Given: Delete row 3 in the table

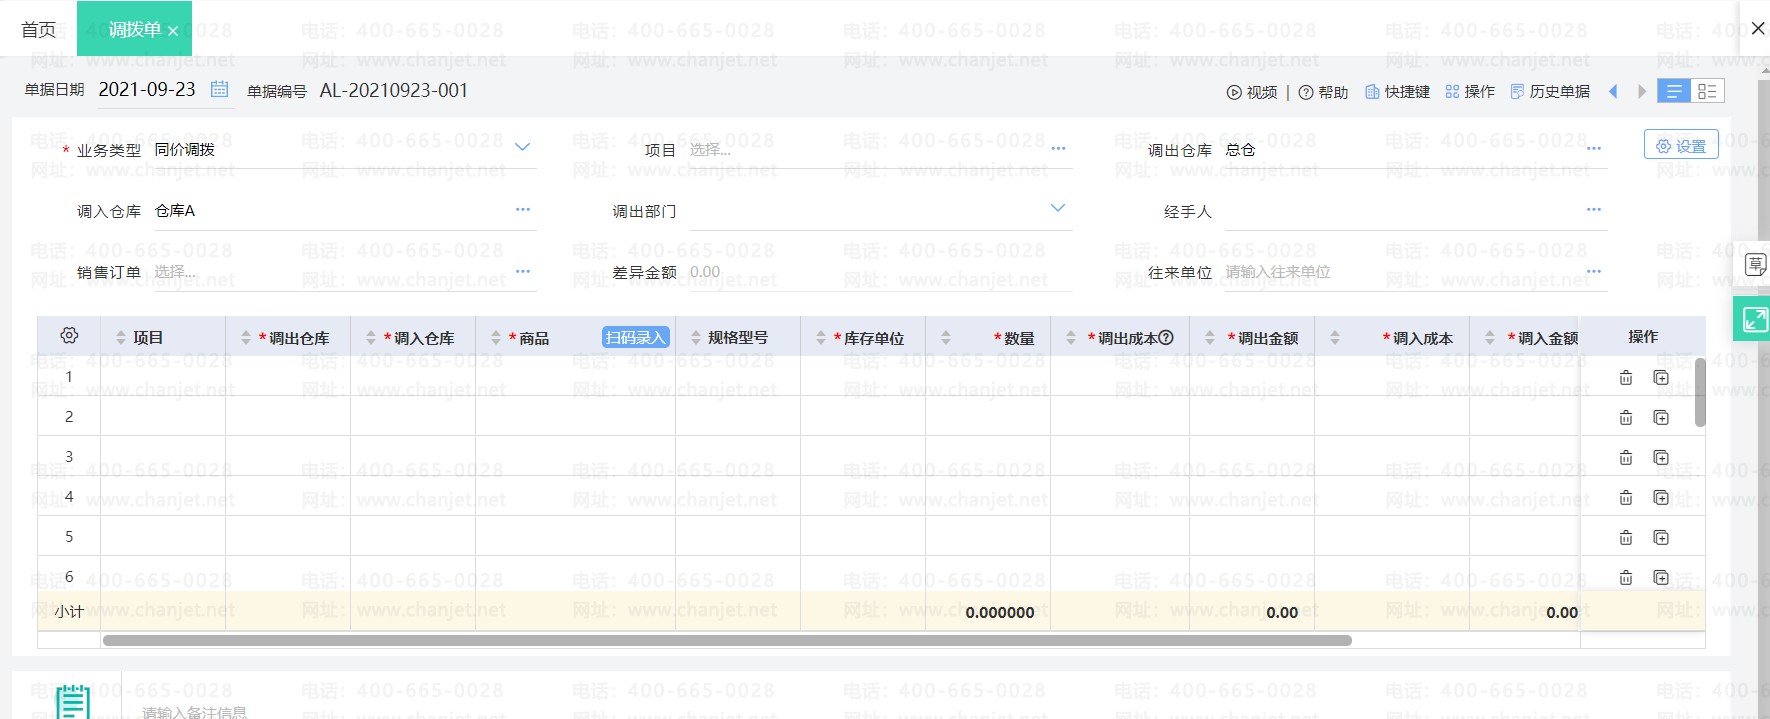Looking at the screenshot, I should pos(1626,457).
